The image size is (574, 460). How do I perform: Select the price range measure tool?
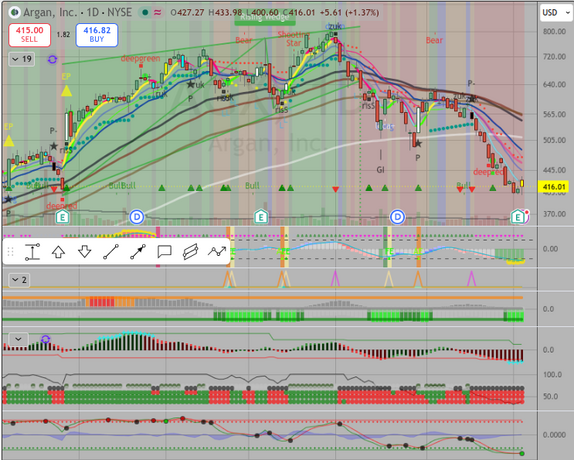(x=32, y=252)
